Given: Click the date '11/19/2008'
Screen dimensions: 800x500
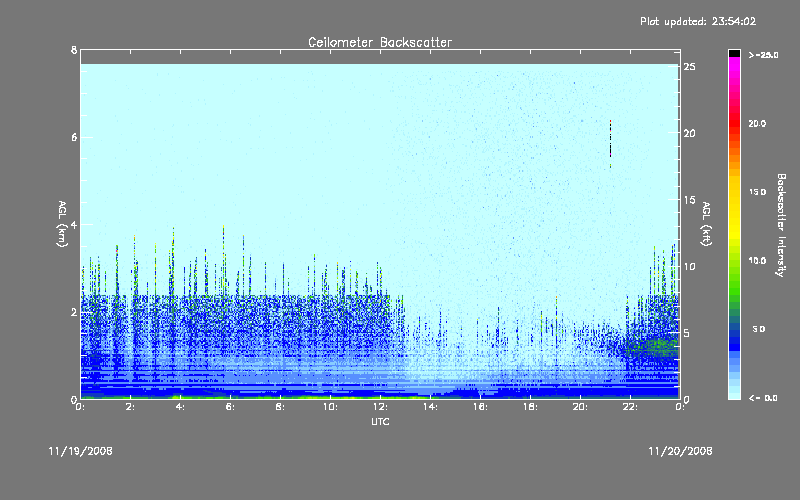Looking at the screenshot, I should [x=81, y=451].
